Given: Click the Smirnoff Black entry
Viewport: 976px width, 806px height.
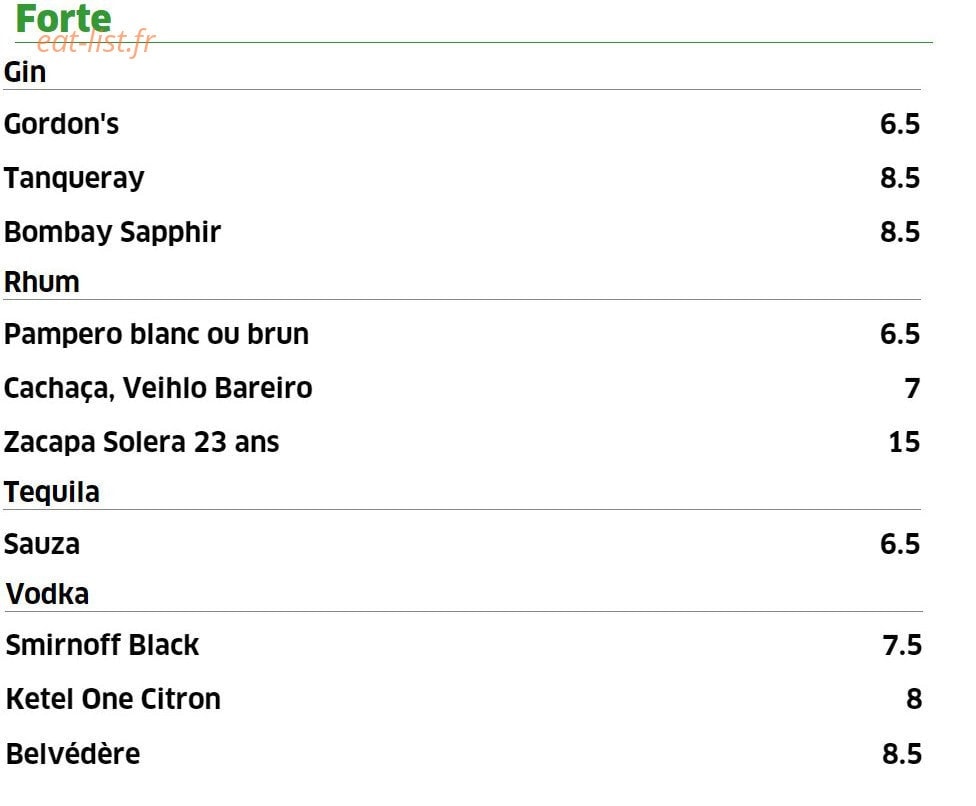Looking at the screenshot, I should click(x=102, y=645).
